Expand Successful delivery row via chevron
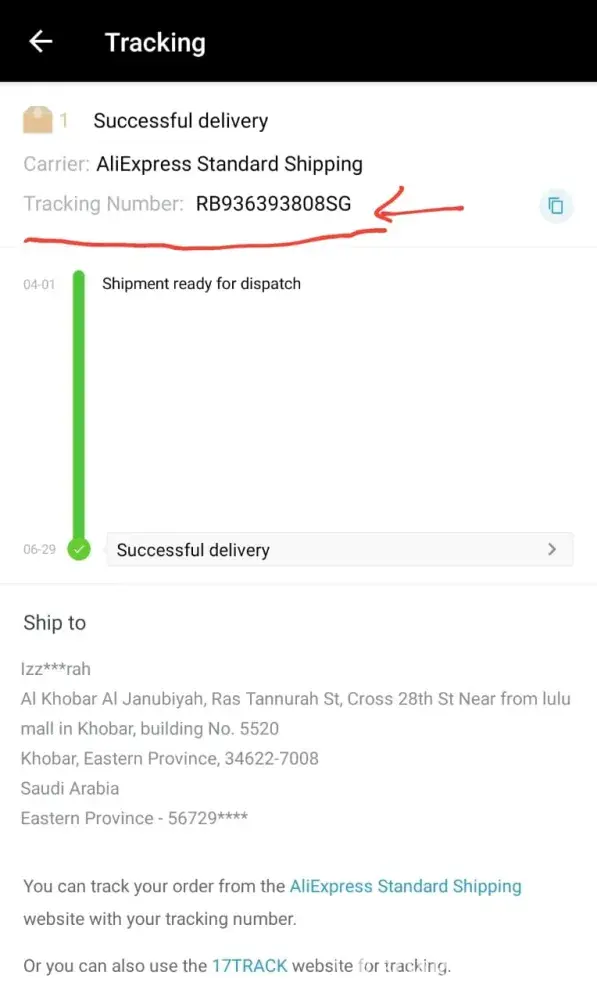 pyautogui.click(x=552, y=549)
